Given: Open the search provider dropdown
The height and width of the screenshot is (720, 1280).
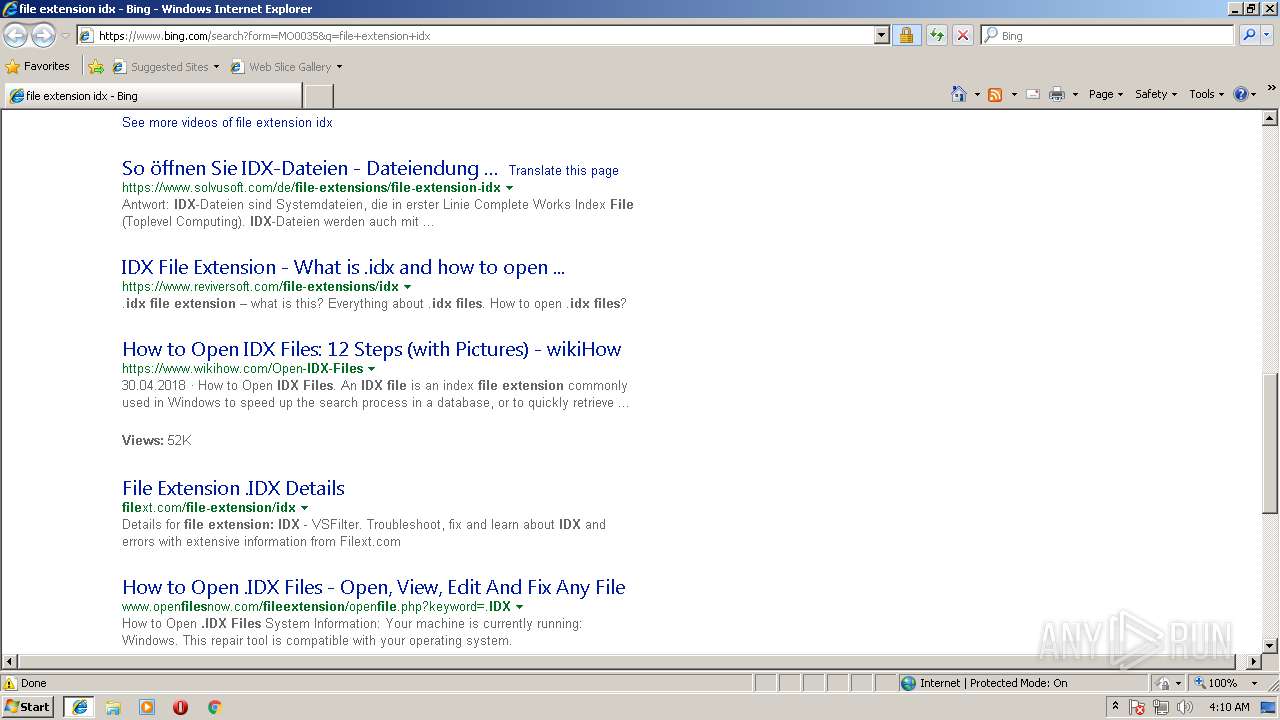Looking at the screenshot, I should tap(1268, 35).
